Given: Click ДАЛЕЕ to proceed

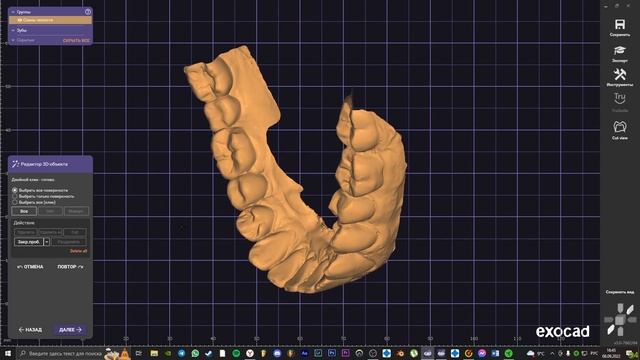Looking at the screenshot, I should [x=70, y=330].
